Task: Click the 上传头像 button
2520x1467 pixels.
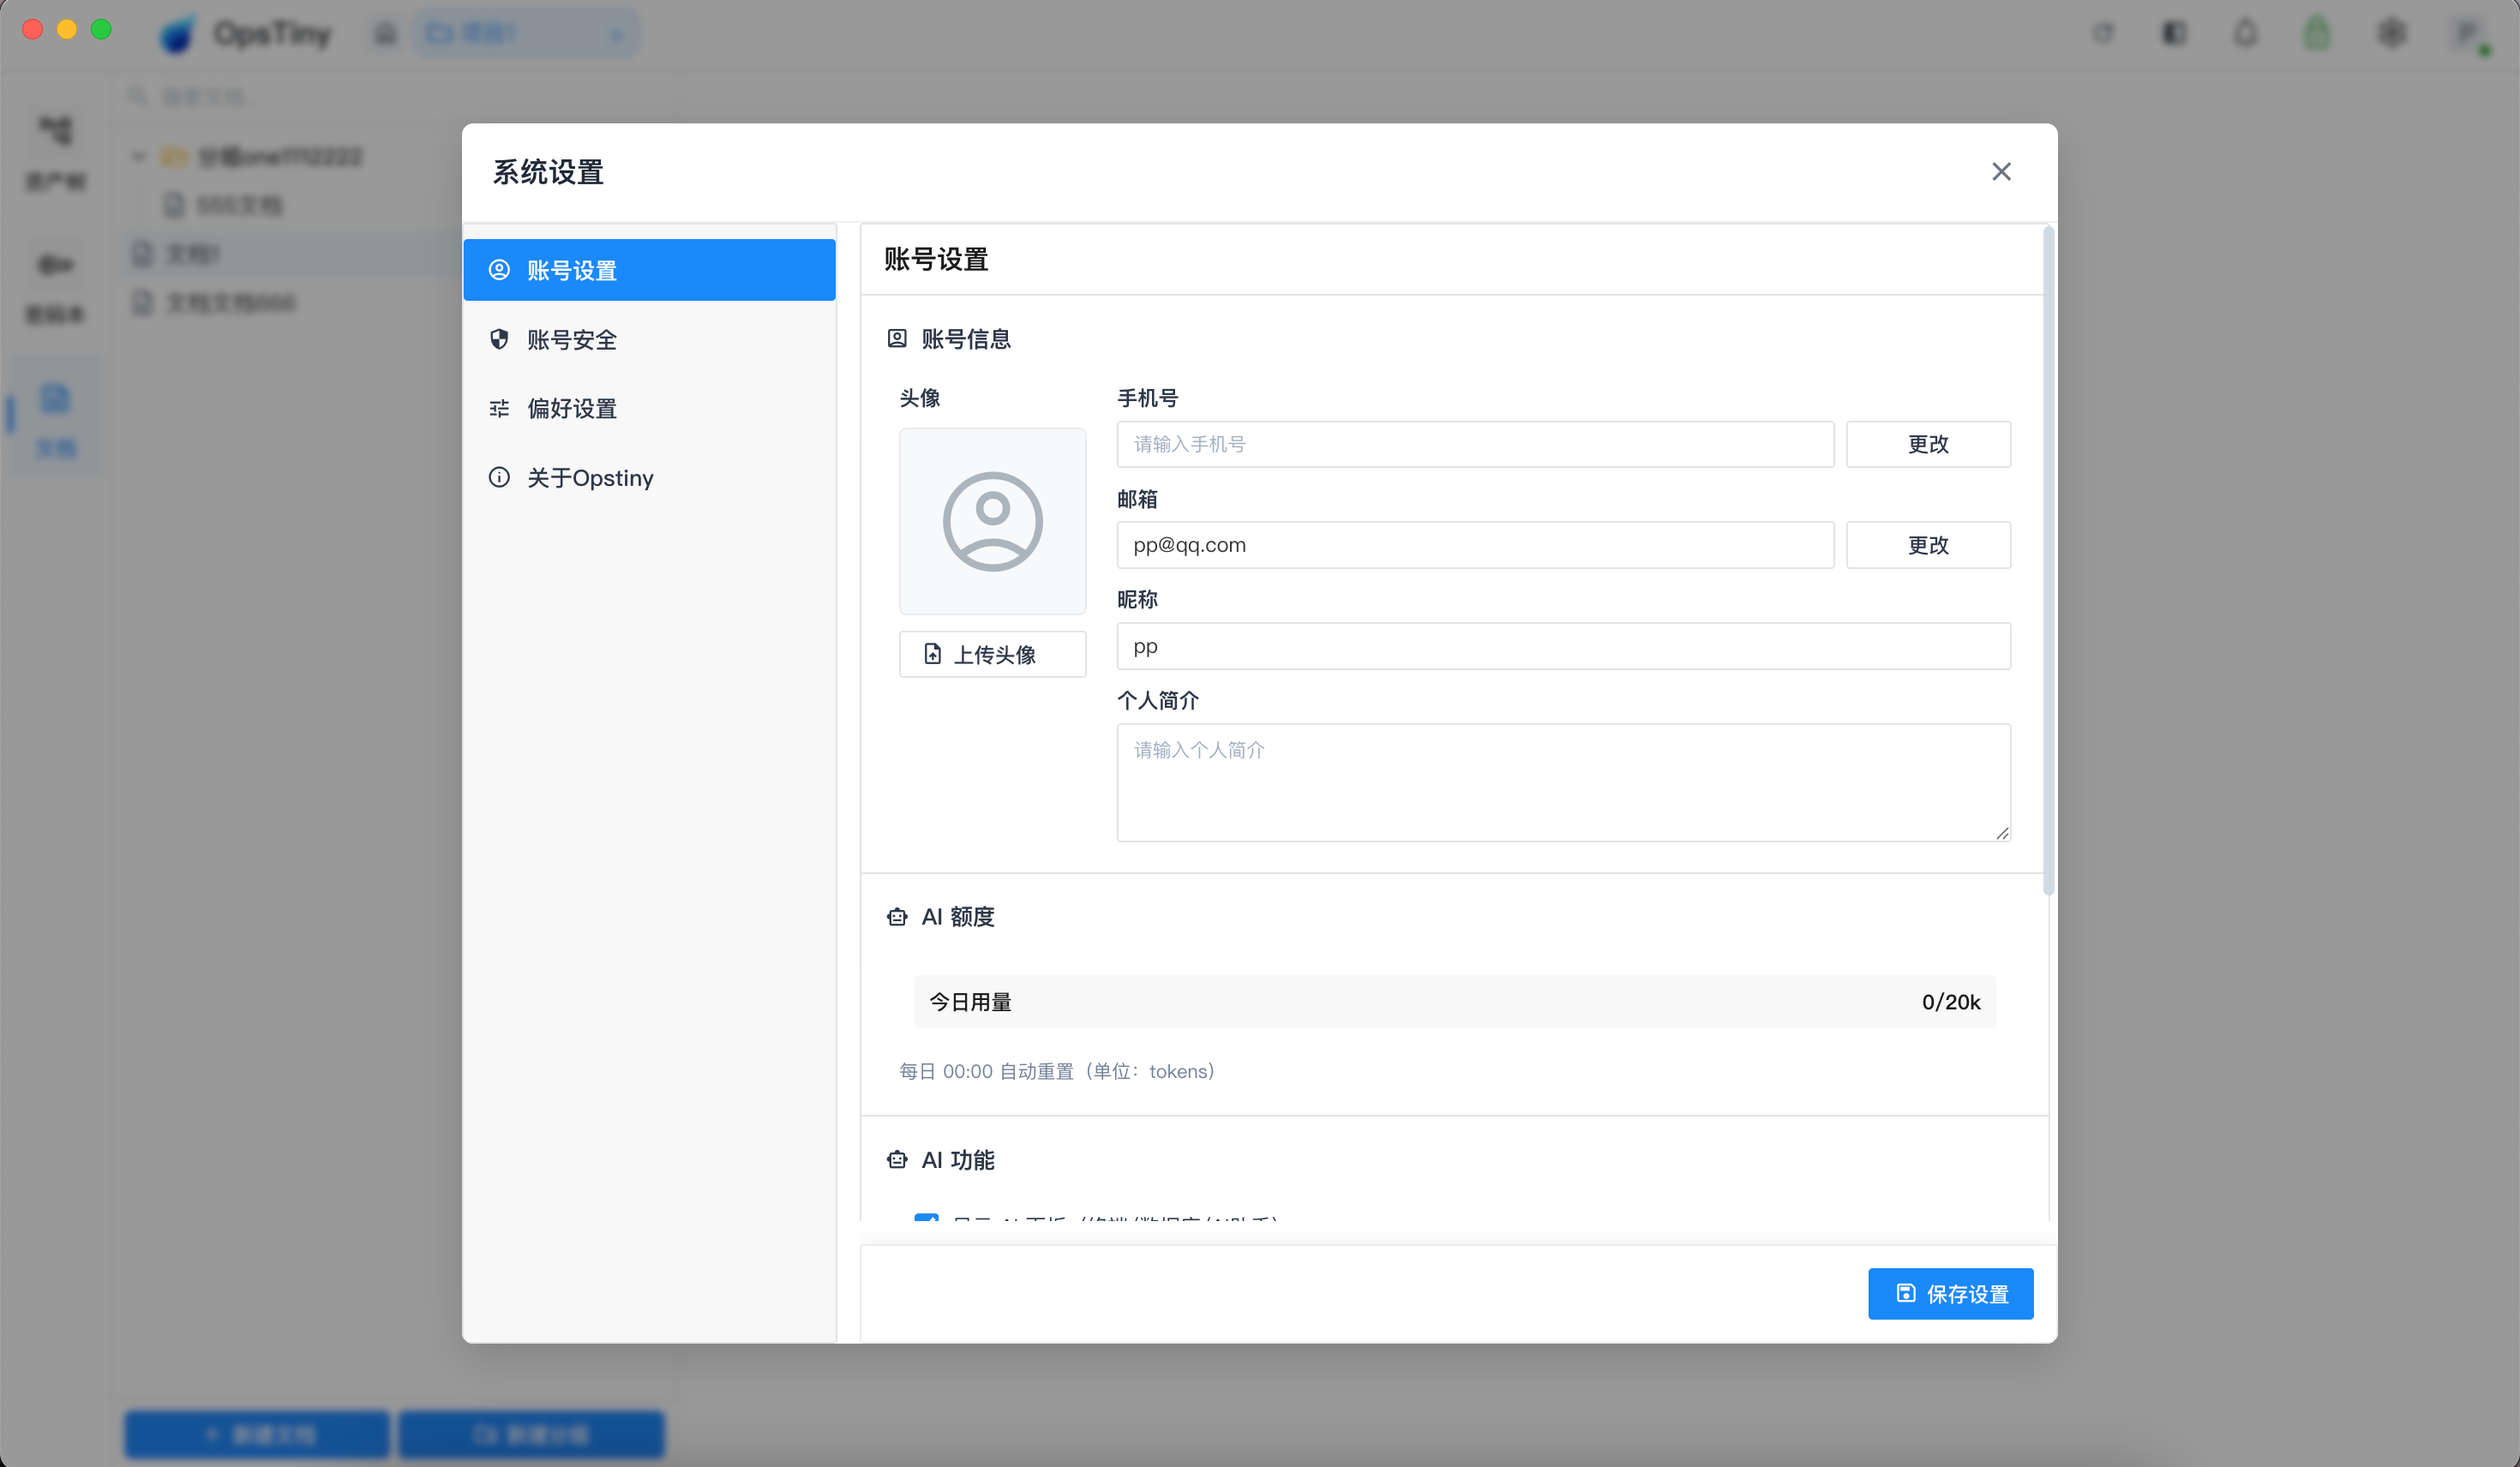Action: (992, 654)
